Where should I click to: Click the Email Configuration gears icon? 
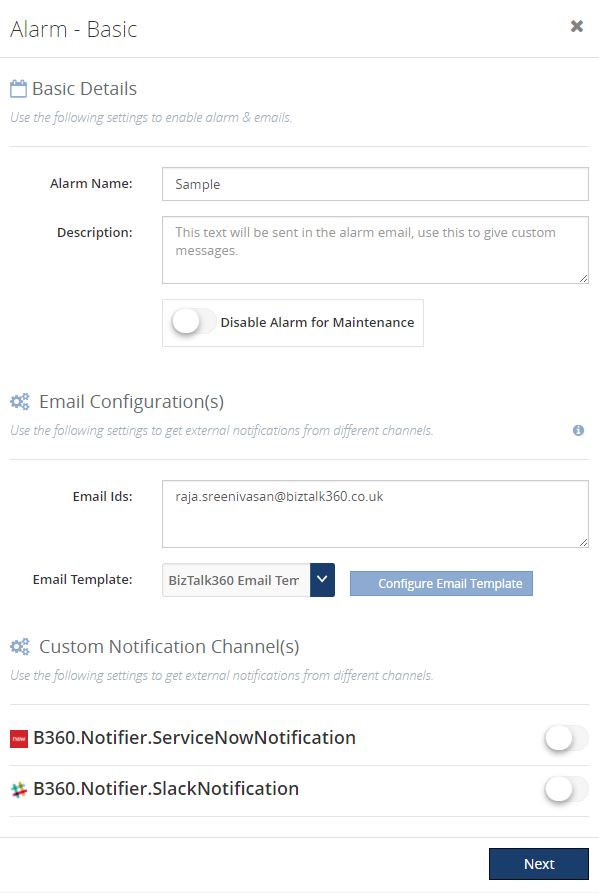[x=20, y=402]
